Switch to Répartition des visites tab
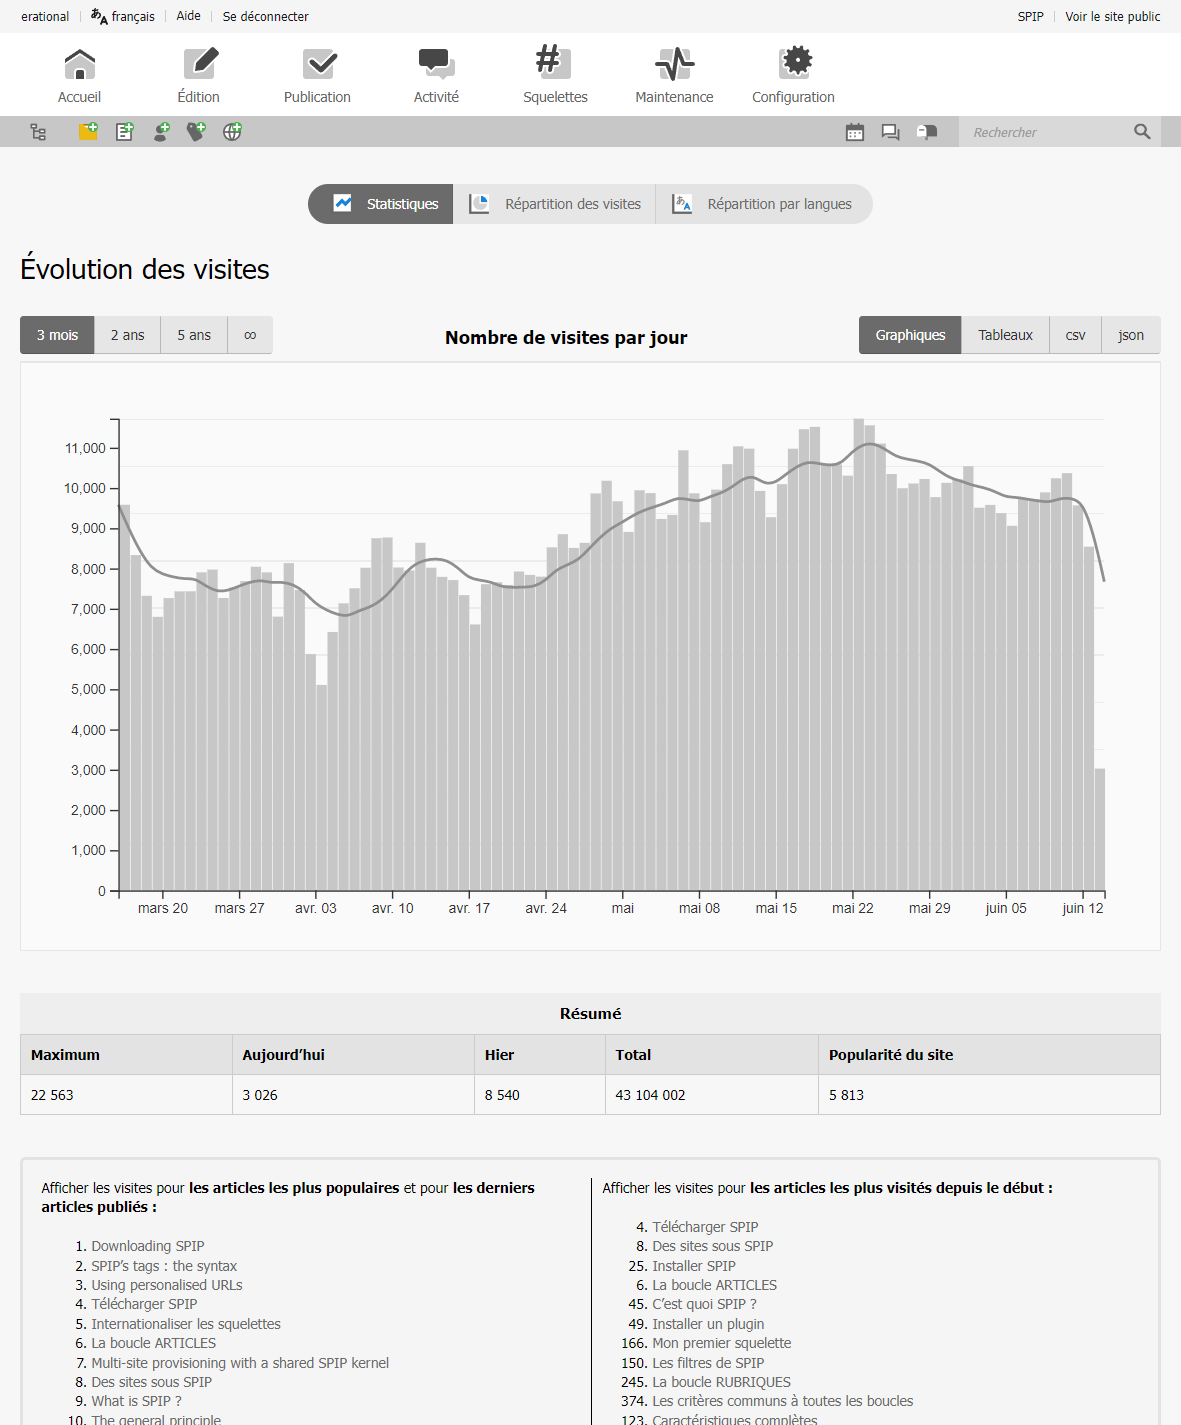The width and height of the screenshot is (1181, 1425). point(555,204)
